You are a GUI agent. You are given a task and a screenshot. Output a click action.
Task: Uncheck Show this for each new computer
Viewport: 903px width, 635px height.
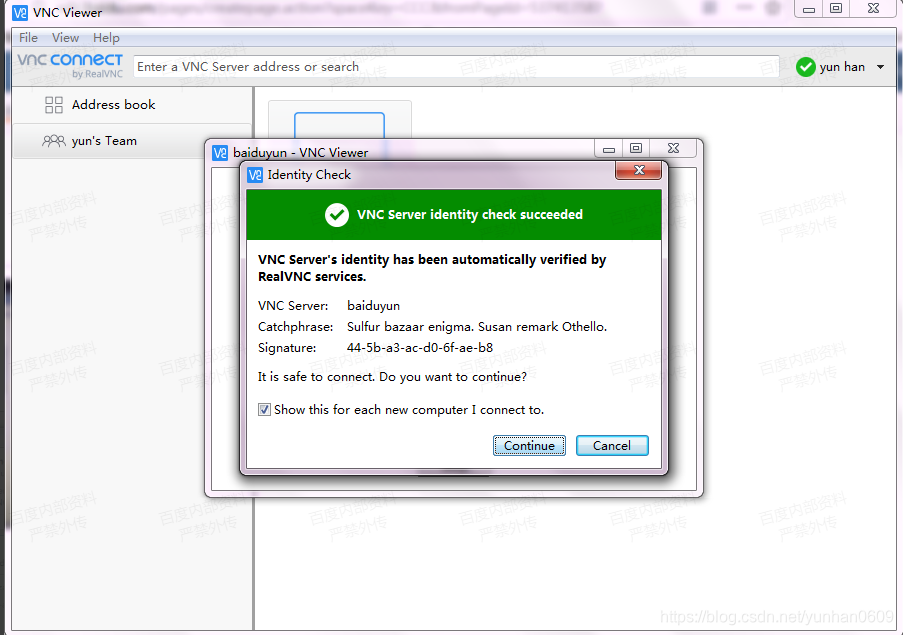coord(264,410)
